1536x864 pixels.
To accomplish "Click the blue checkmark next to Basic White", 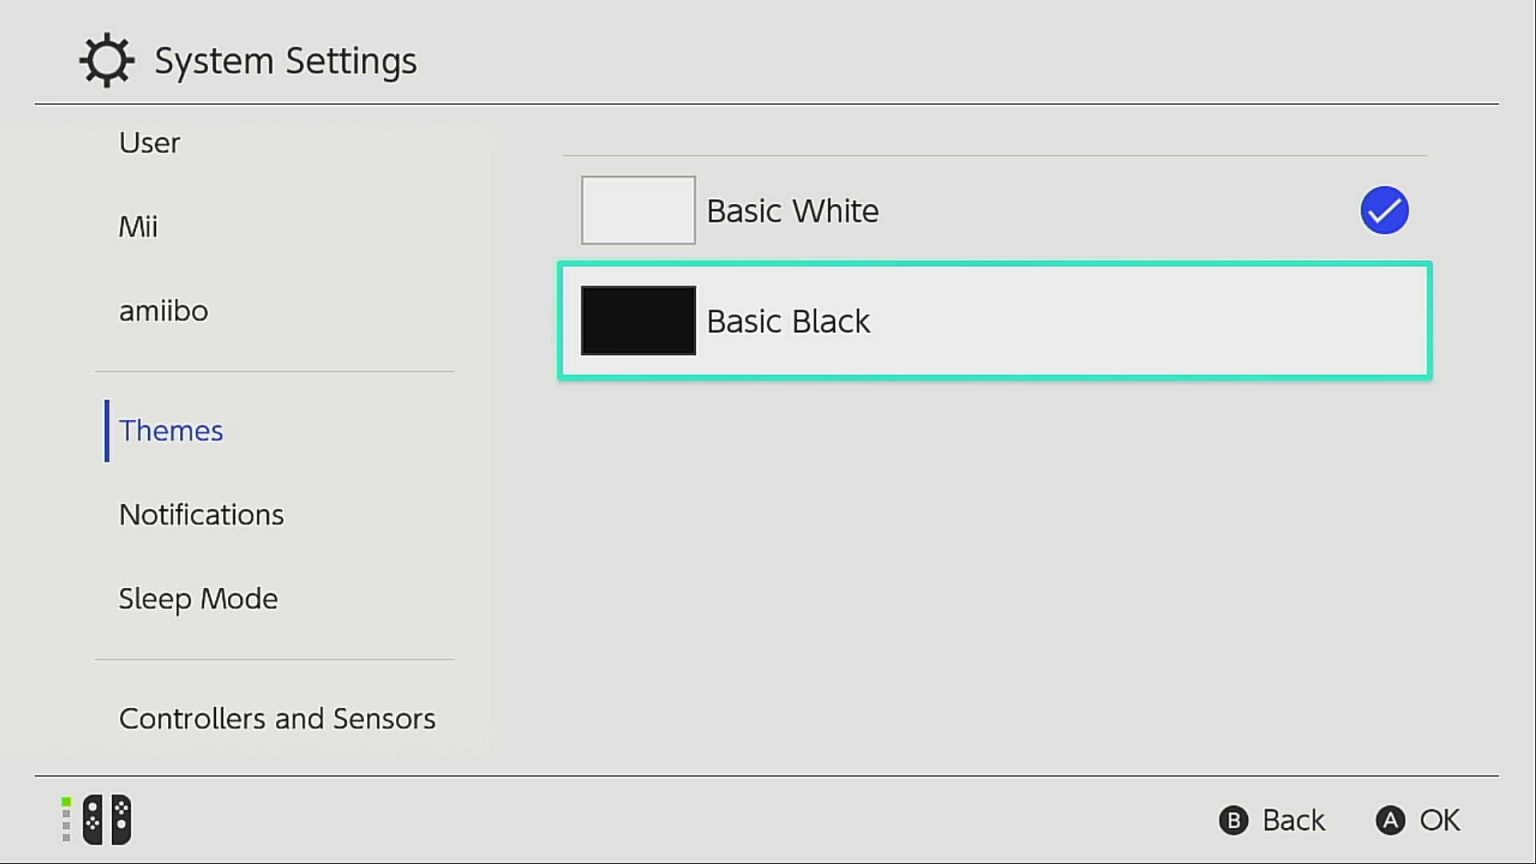I will click(1384, 210).
